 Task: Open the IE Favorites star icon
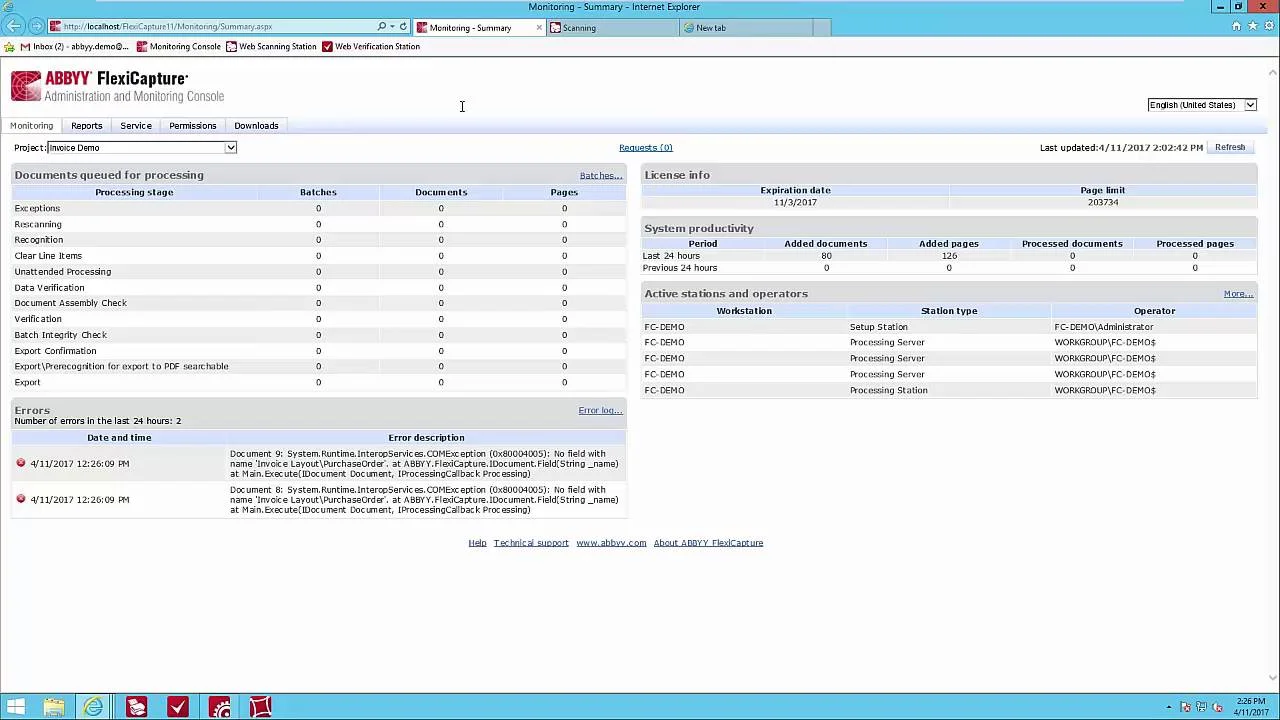(x=1252, y=26)
